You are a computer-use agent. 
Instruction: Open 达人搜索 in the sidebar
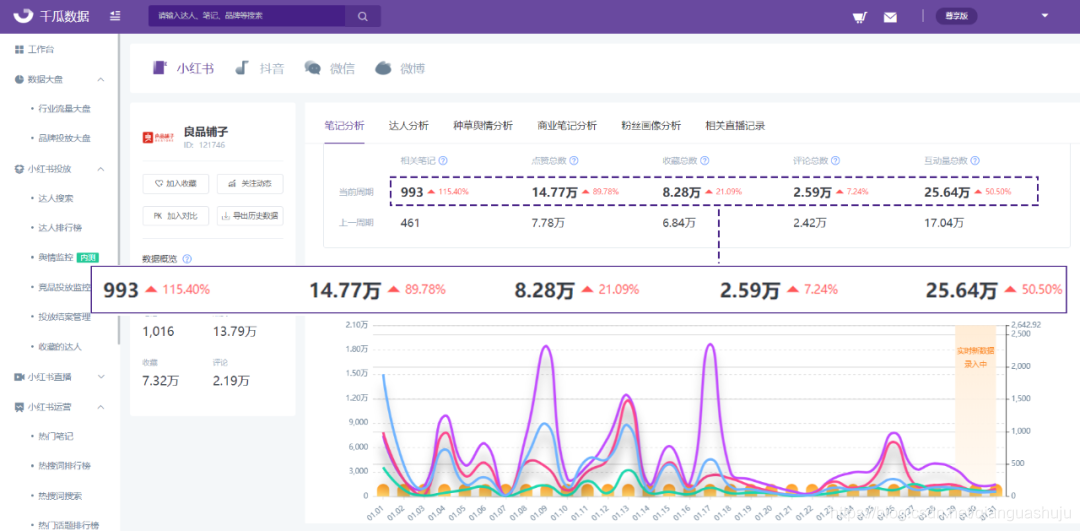56,198
